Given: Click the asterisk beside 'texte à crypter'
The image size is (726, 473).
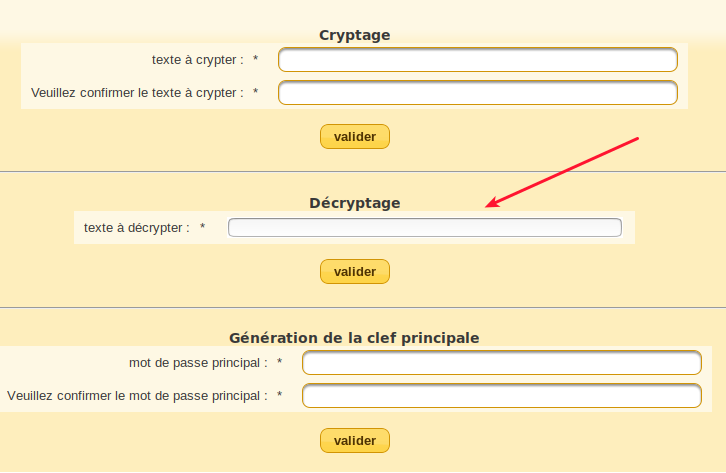Looking at the screenshot, I should (256, 60).
